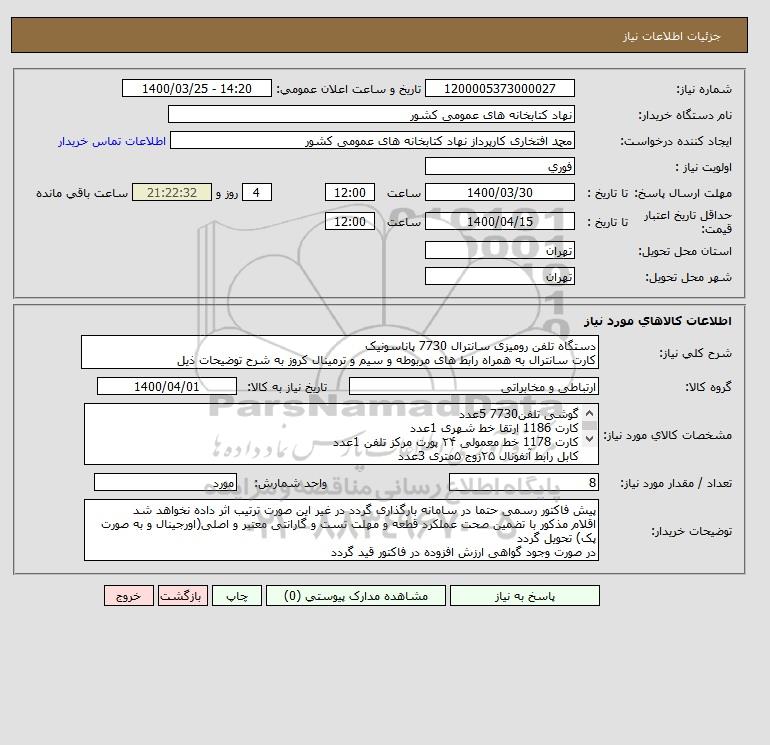Click delivery city field 'تهران'
Viewport: 770px width, 745px height.
click(x=499, y=276)
